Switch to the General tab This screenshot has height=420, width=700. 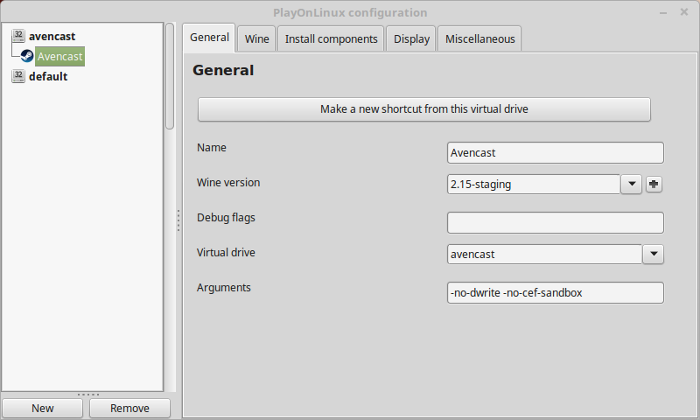click(209, 37)
